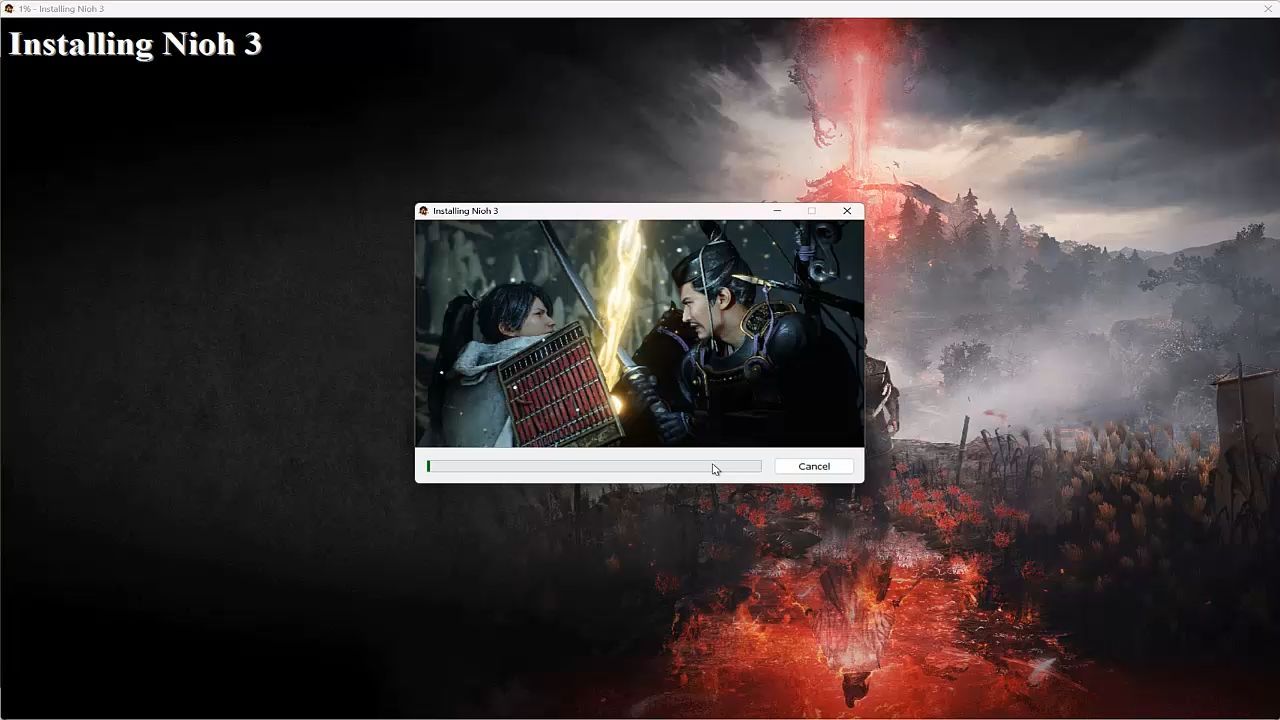The height and width of the screenshot is (720, 1280).
Task: Click the main window's top-left app icon
Action: [x=9, y=9]
